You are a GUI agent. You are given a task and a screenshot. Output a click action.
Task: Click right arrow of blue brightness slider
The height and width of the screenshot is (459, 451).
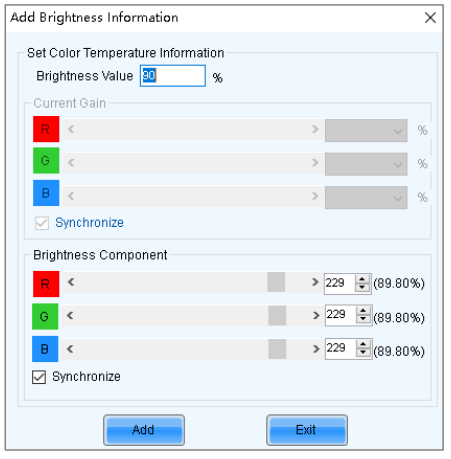tap(316, 349)
